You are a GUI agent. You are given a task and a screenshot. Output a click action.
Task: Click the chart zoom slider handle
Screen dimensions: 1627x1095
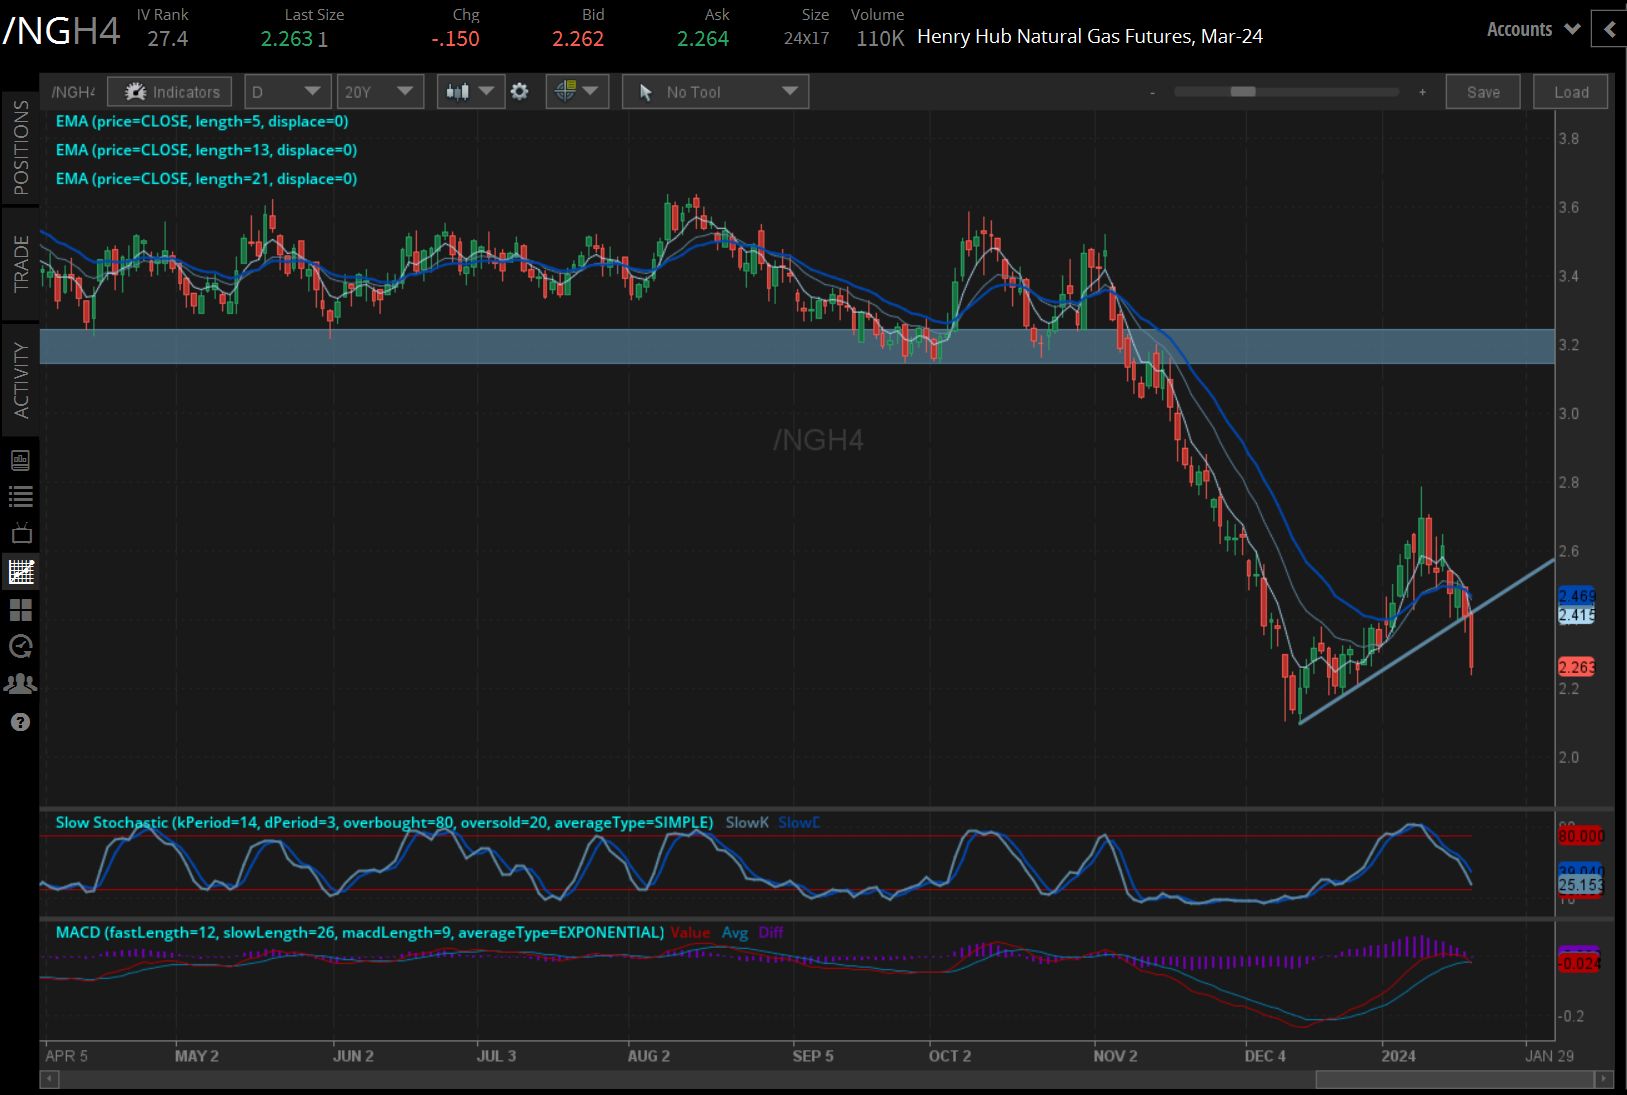coord(1243,92)
